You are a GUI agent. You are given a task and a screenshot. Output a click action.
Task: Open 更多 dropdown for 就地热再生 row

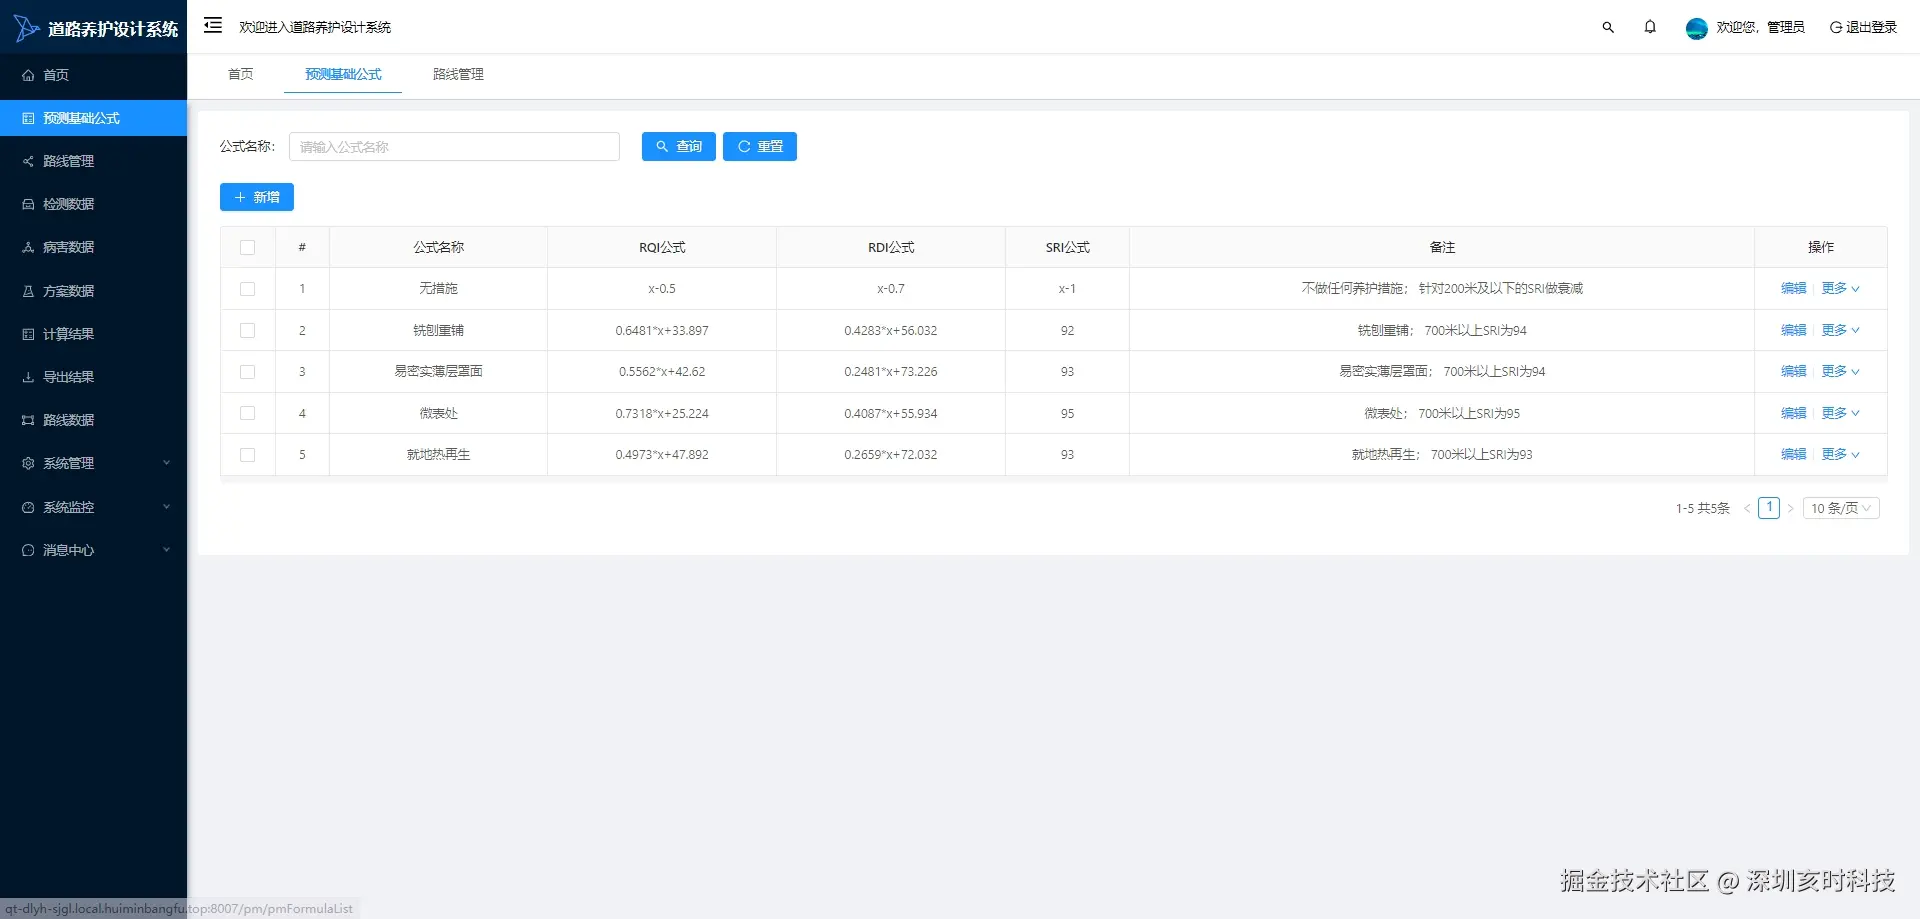pos(1840,454)
